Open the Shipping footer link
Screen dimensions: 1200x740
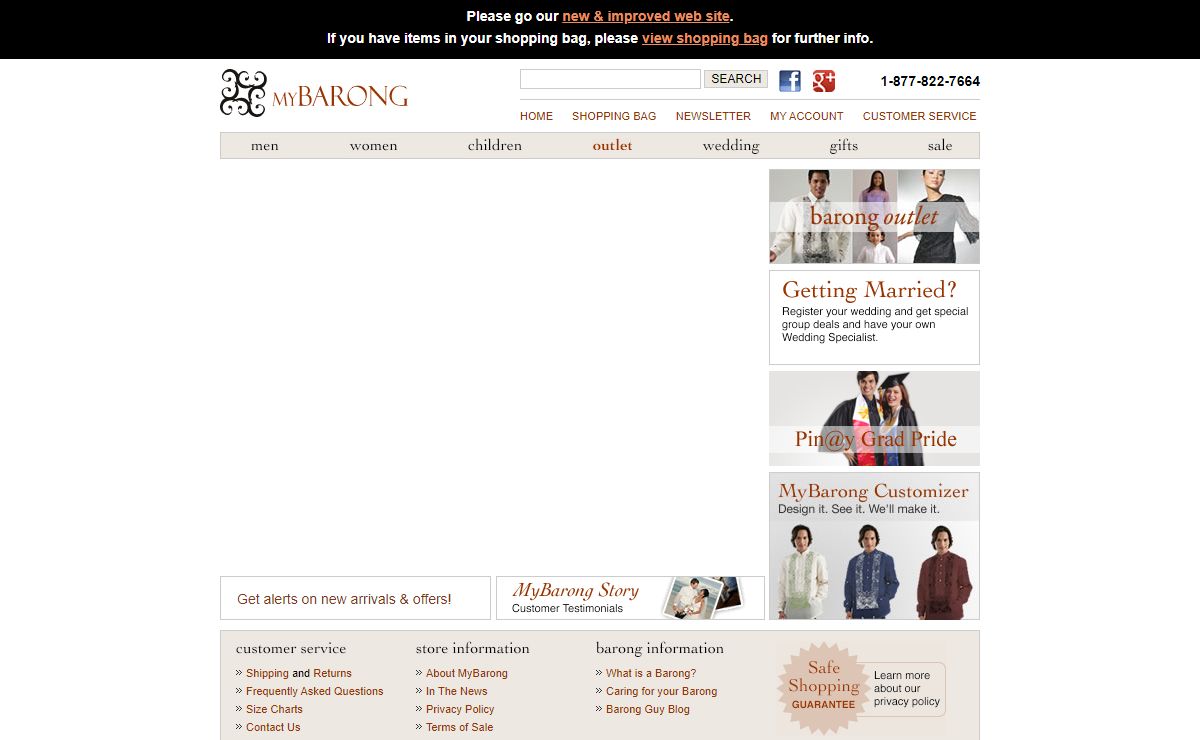pyautogui.click(x=267, y=673)
